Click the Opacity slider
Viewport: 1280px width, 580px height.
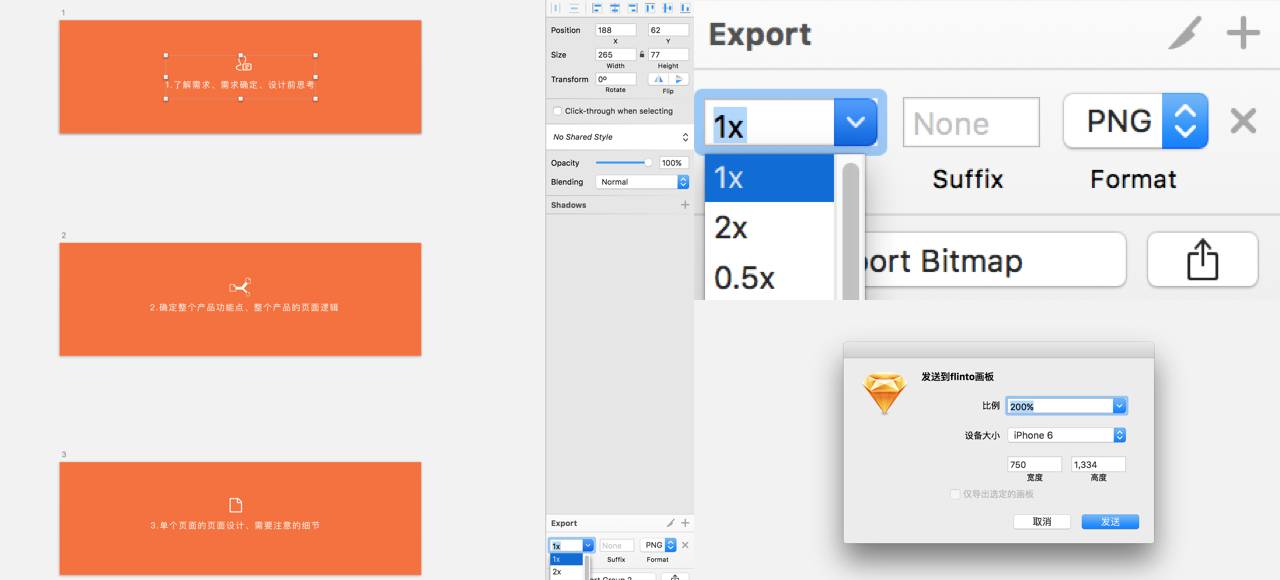click(x=623, y=162)
